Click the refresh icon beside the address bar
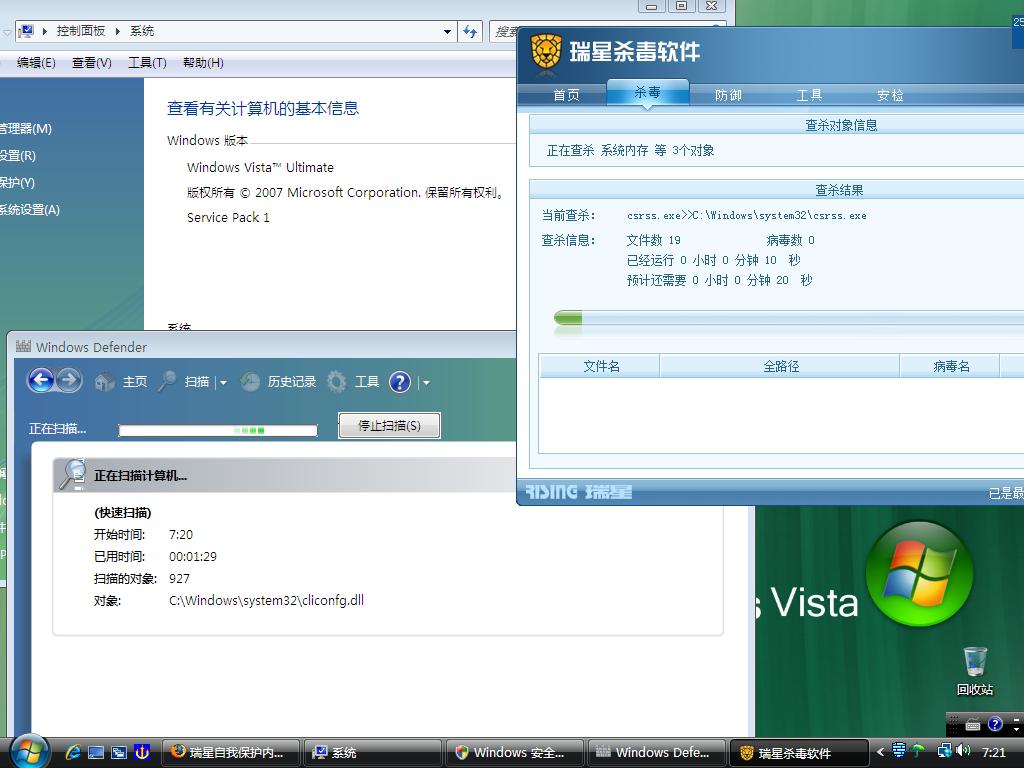This screenshot has height=768, width=1024. pyautogui.click(x=470, y=31)
